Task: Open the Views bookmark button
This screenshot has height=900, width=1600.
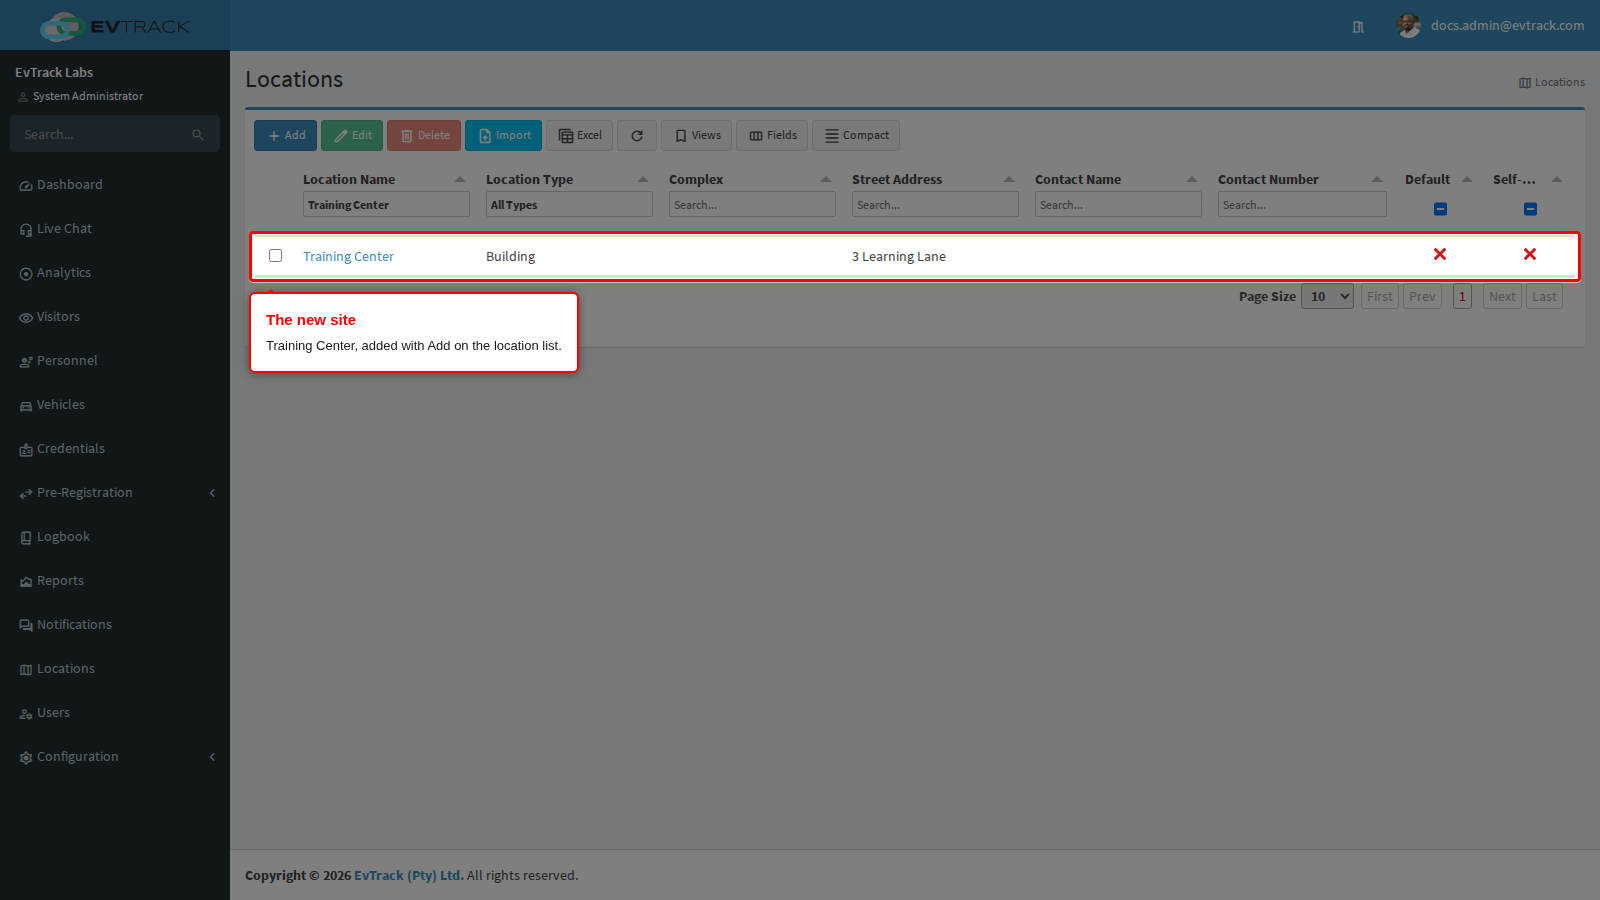Action: pos(697,136)
